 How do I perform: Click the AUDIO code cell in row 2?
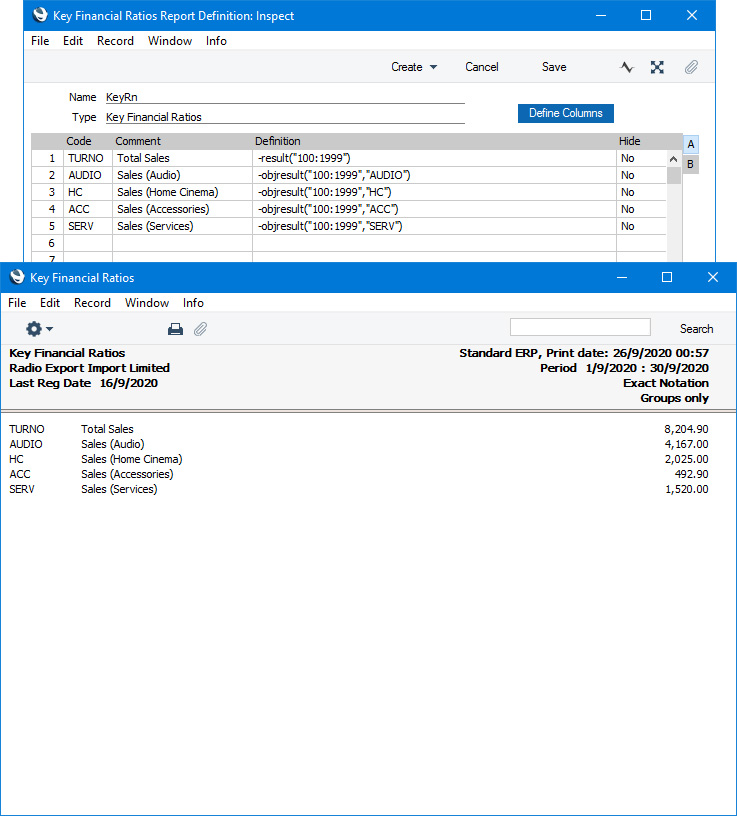coord(87,175)
